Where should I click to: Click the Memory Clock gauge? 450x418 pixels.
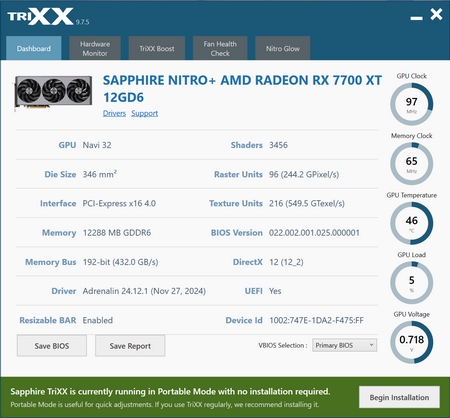pos(412,164)
